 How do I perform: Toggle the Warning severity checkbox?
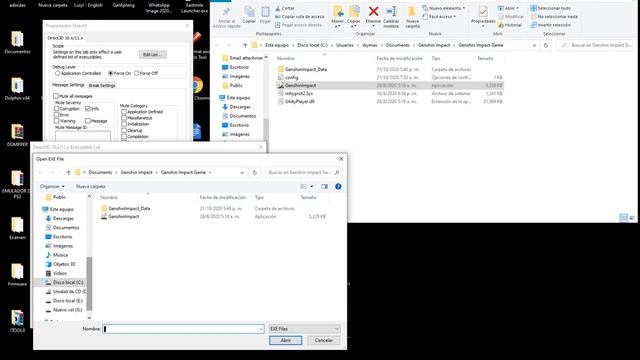[x=56, y=121]
